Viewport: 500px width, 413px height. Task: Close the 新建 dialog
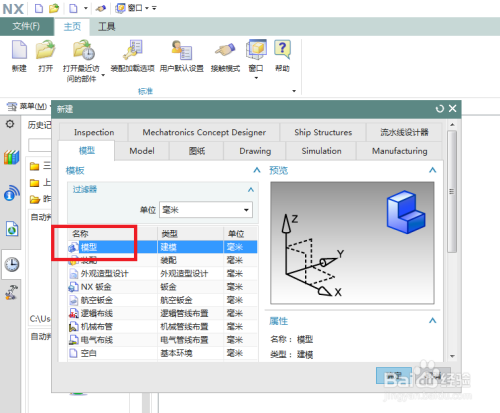[452, 109]
